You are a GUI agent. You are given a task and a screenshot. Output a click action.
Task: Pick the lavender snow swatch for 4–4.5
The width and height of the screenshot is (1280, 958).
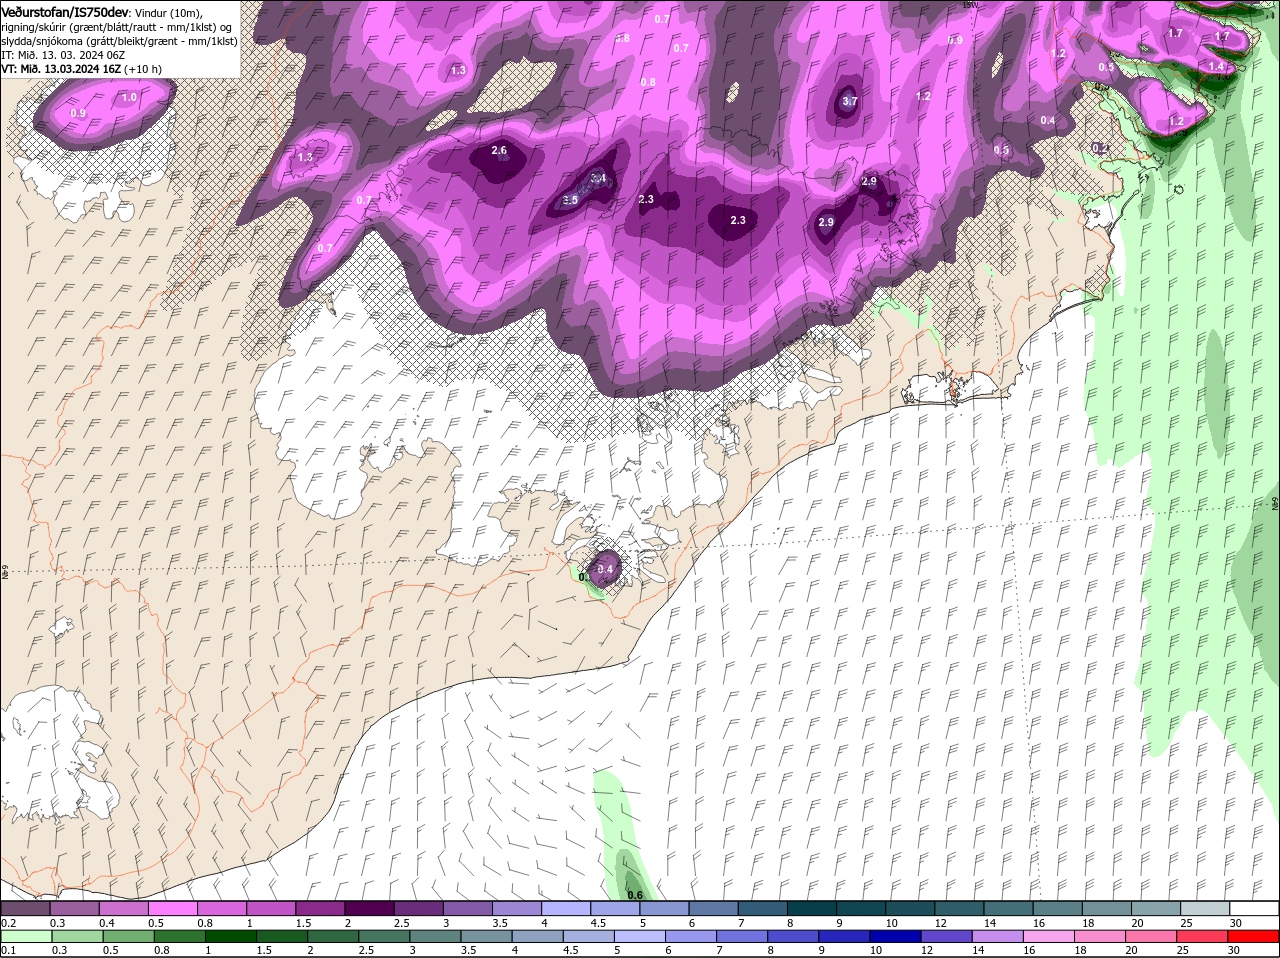tap(567, 909)
